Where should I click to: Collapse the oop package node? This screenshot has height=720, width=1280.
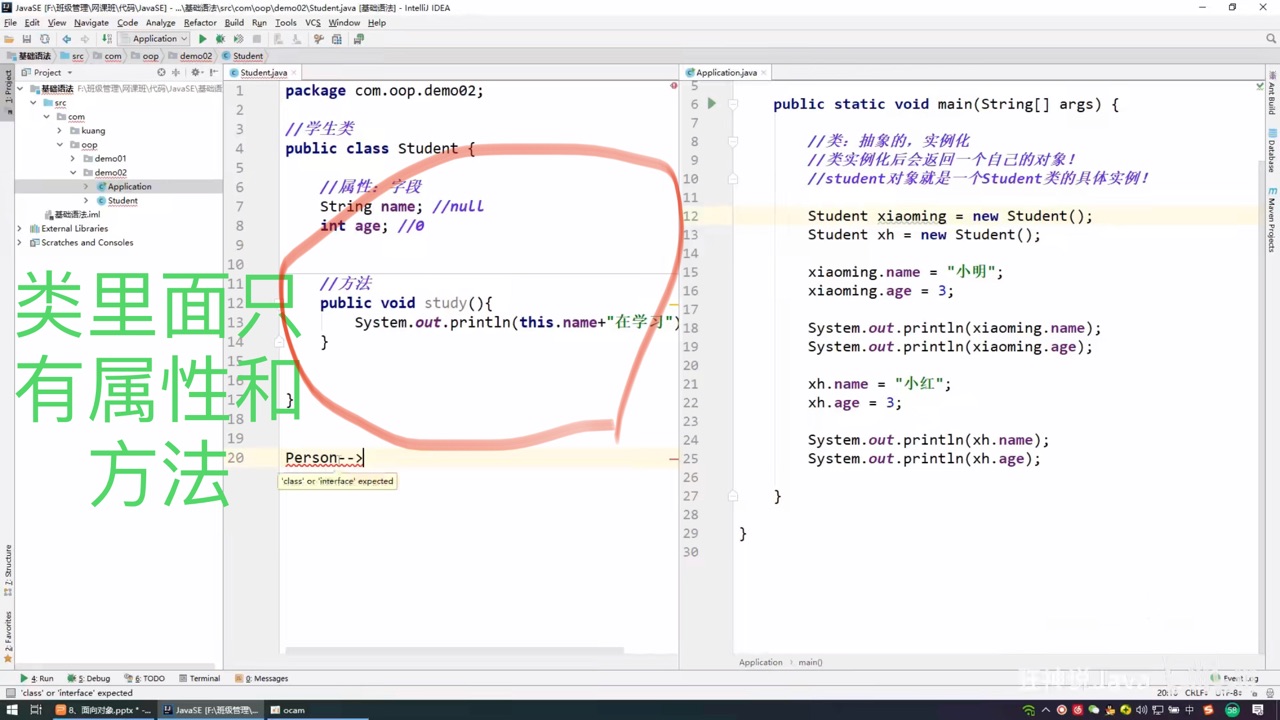click(59, 145)
